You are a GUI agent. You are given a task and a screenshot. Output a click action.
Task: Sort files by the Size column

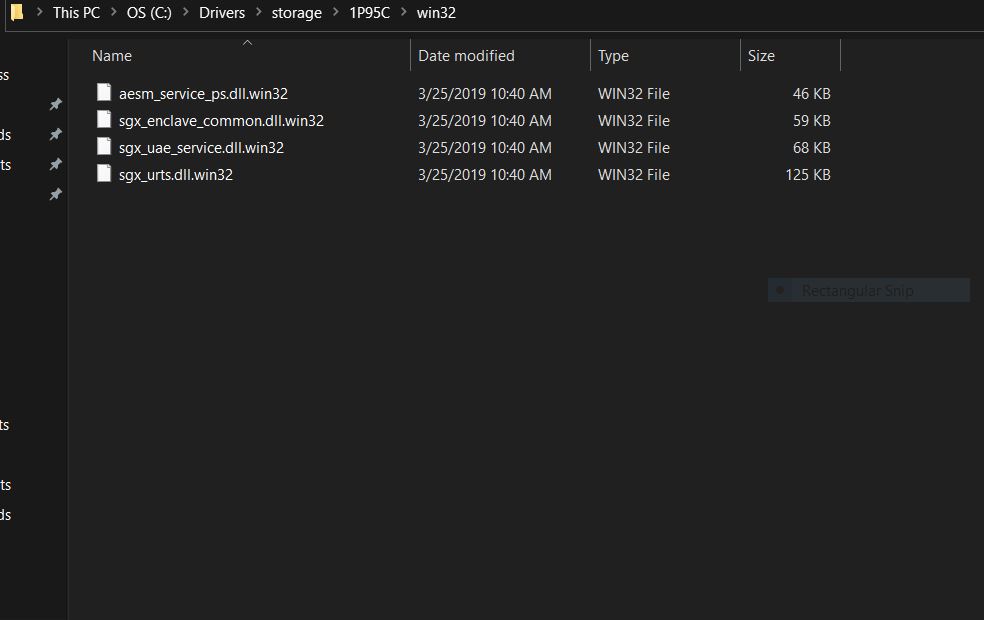point(761,55)
